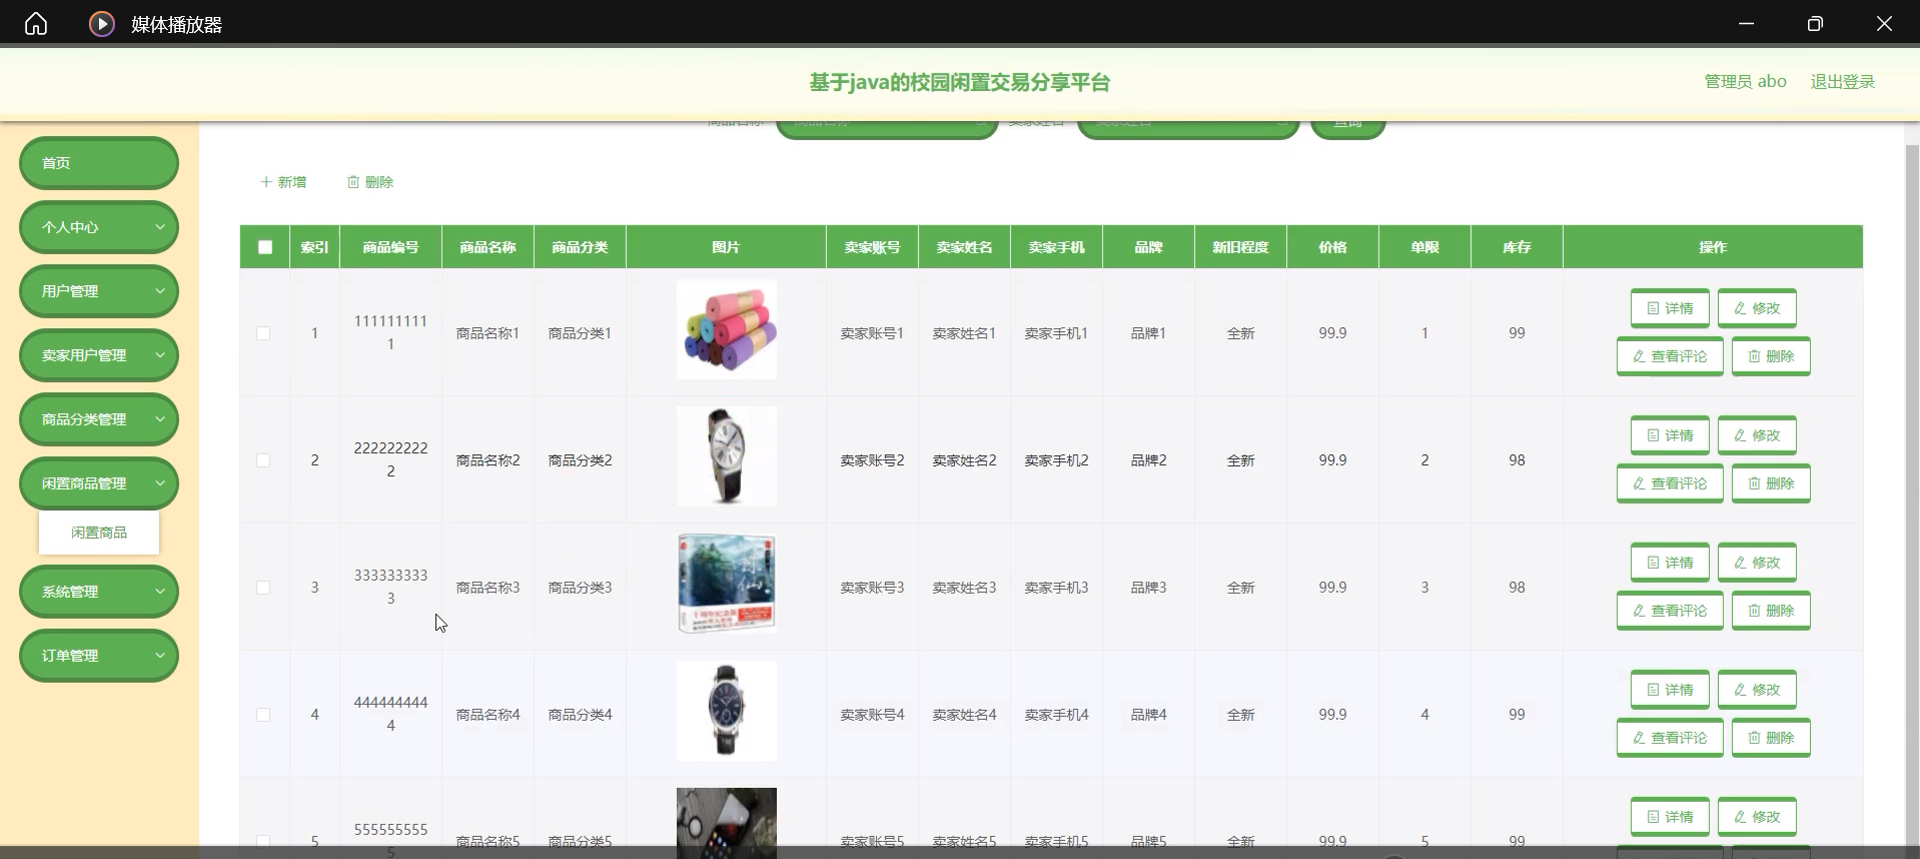Expand the 商品分类管理 sidebar menu
Viewport: 1920px width, 859px height.
point(99,419)
